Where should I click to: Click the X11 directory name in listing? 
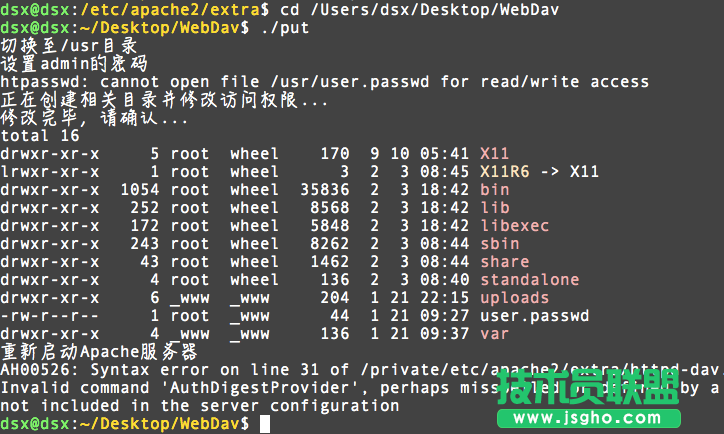coord(494,154)
